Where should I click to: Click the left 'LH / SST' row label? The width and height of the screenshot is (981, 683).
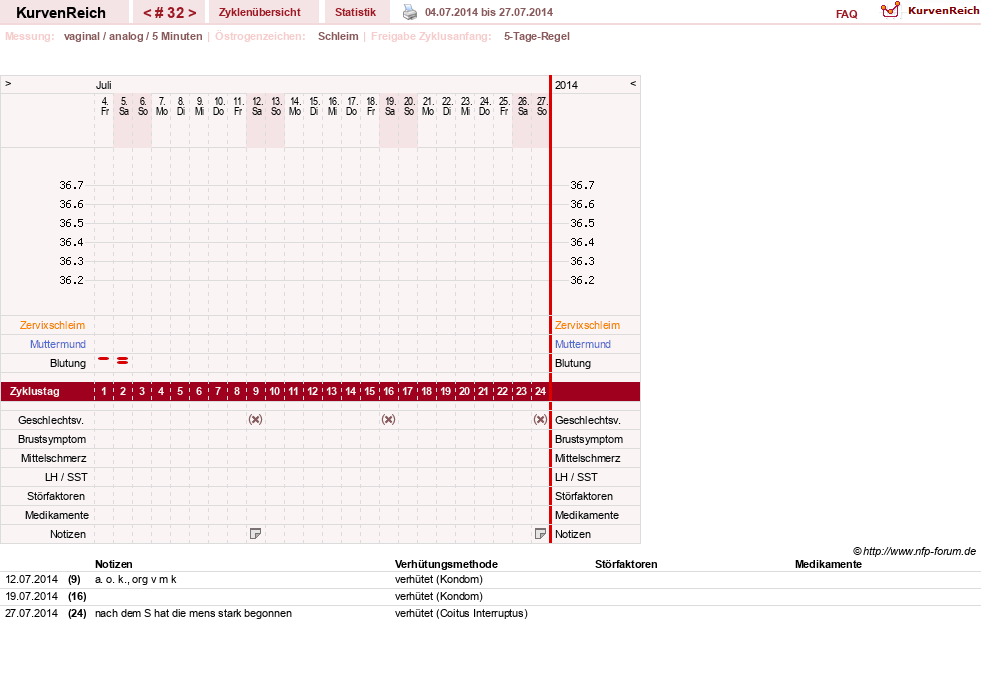pyautogui.click(x=66, y=477)
